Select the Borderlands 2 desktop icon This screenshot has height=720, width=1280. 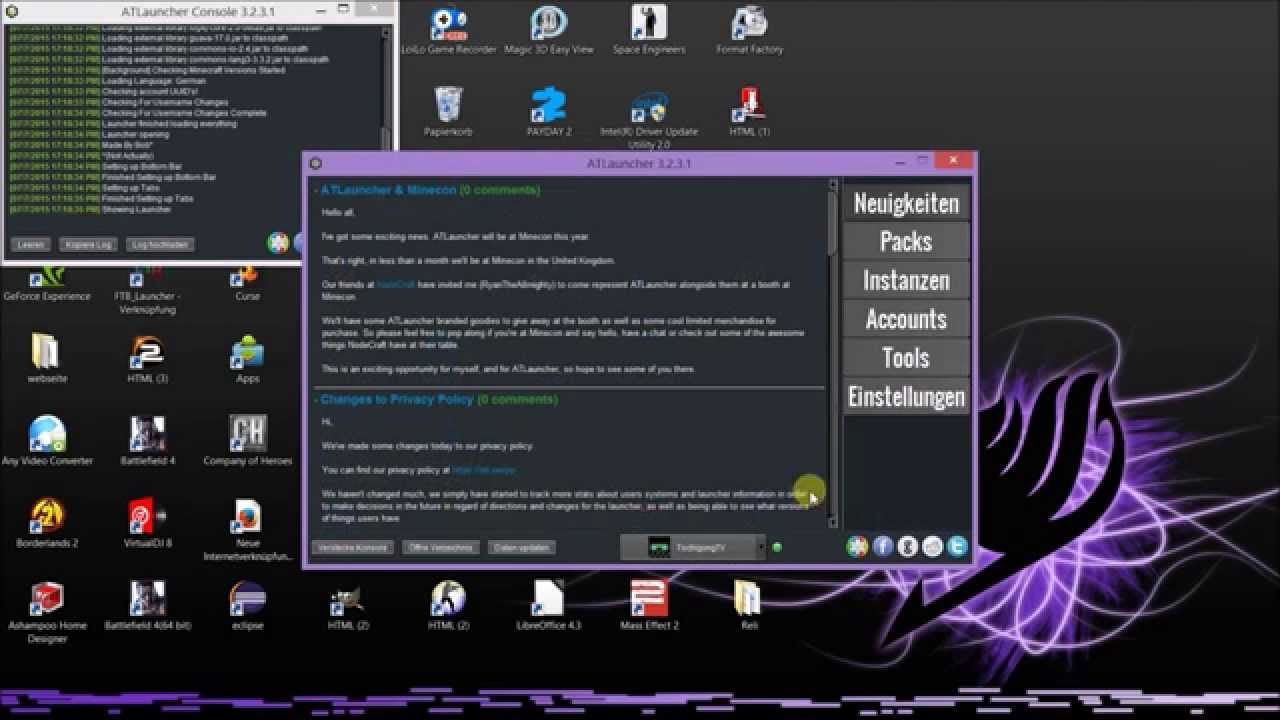[46, 523]
